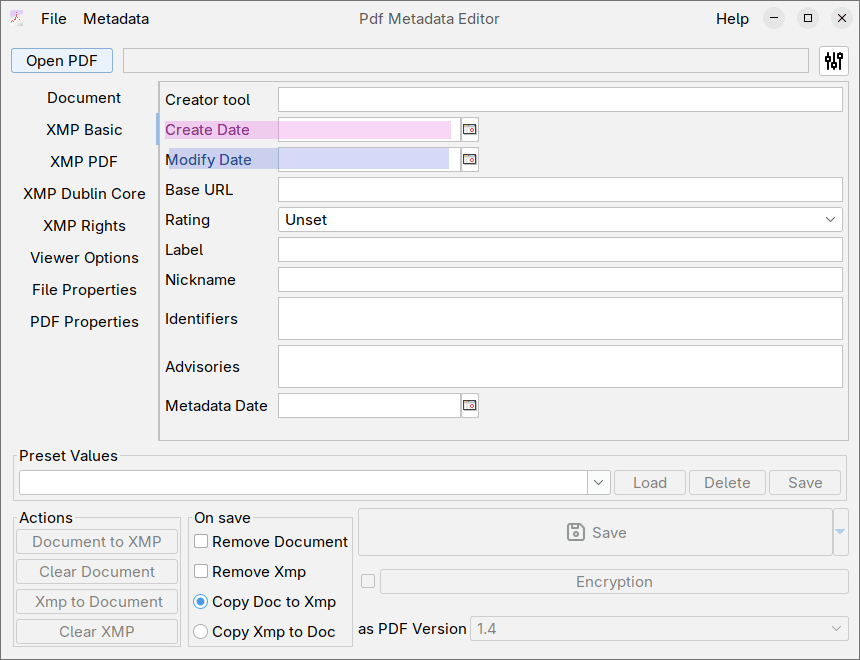Image resolution: width=860 pixels, height=660 pixels.
Task: Switch to the Viewer Options section
Action: (84, 257)
